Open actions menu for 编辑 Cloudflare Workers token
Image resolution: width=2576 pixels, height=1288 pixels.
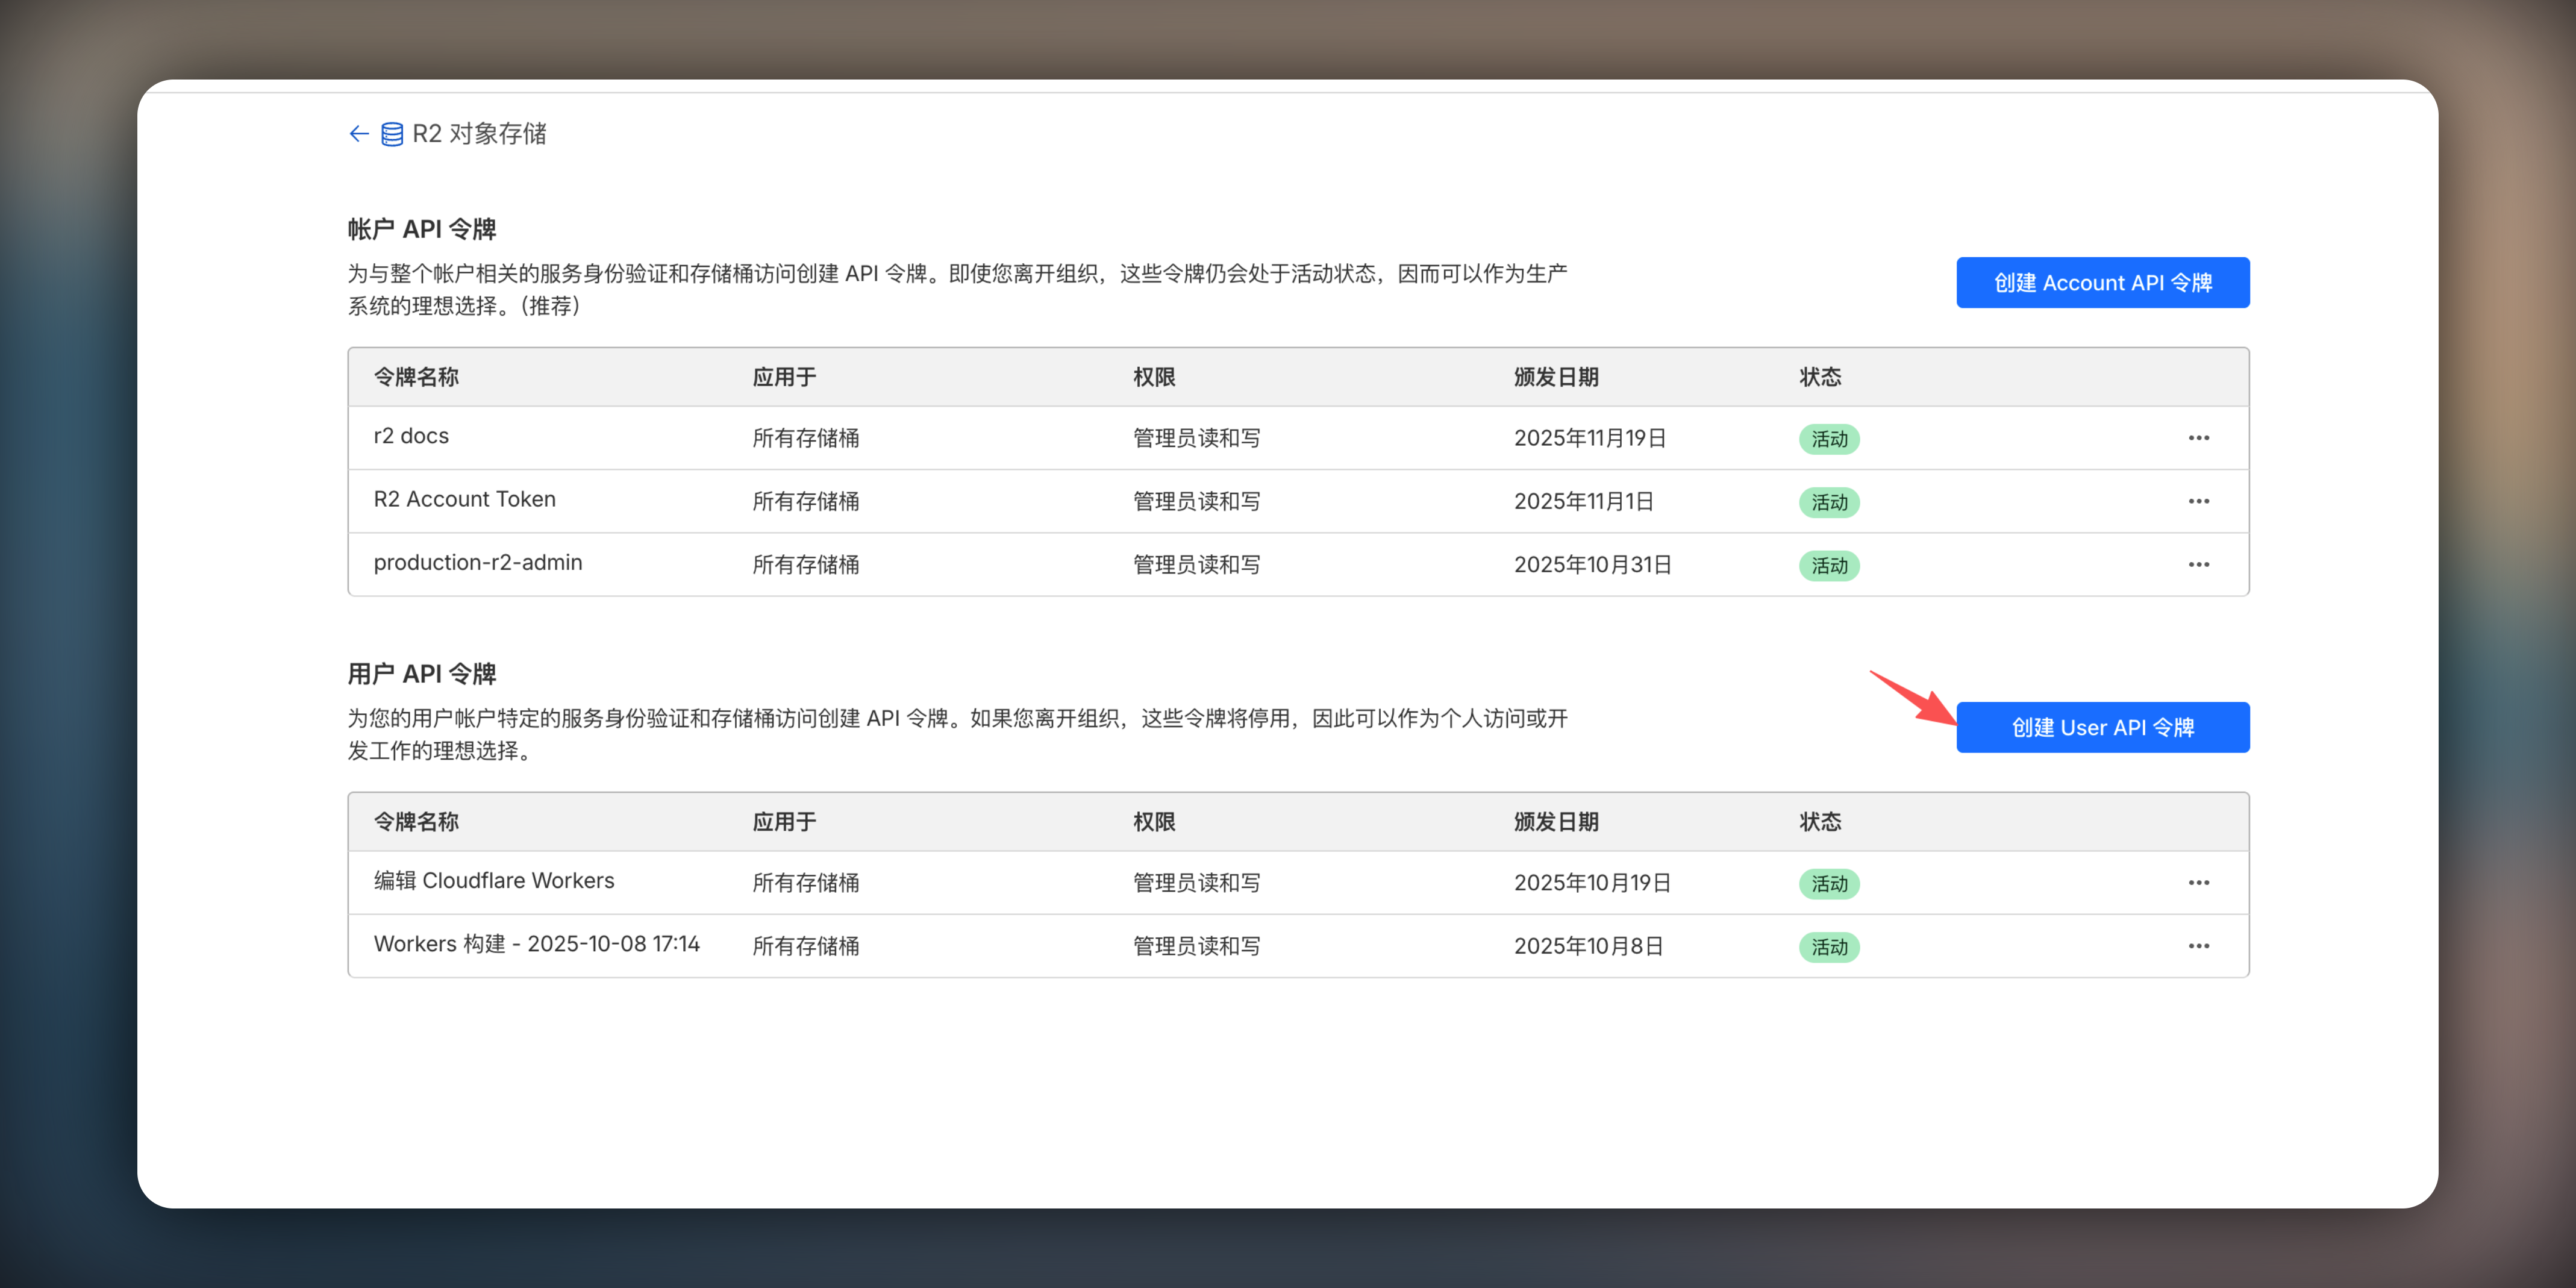[x=2198, y=882]
